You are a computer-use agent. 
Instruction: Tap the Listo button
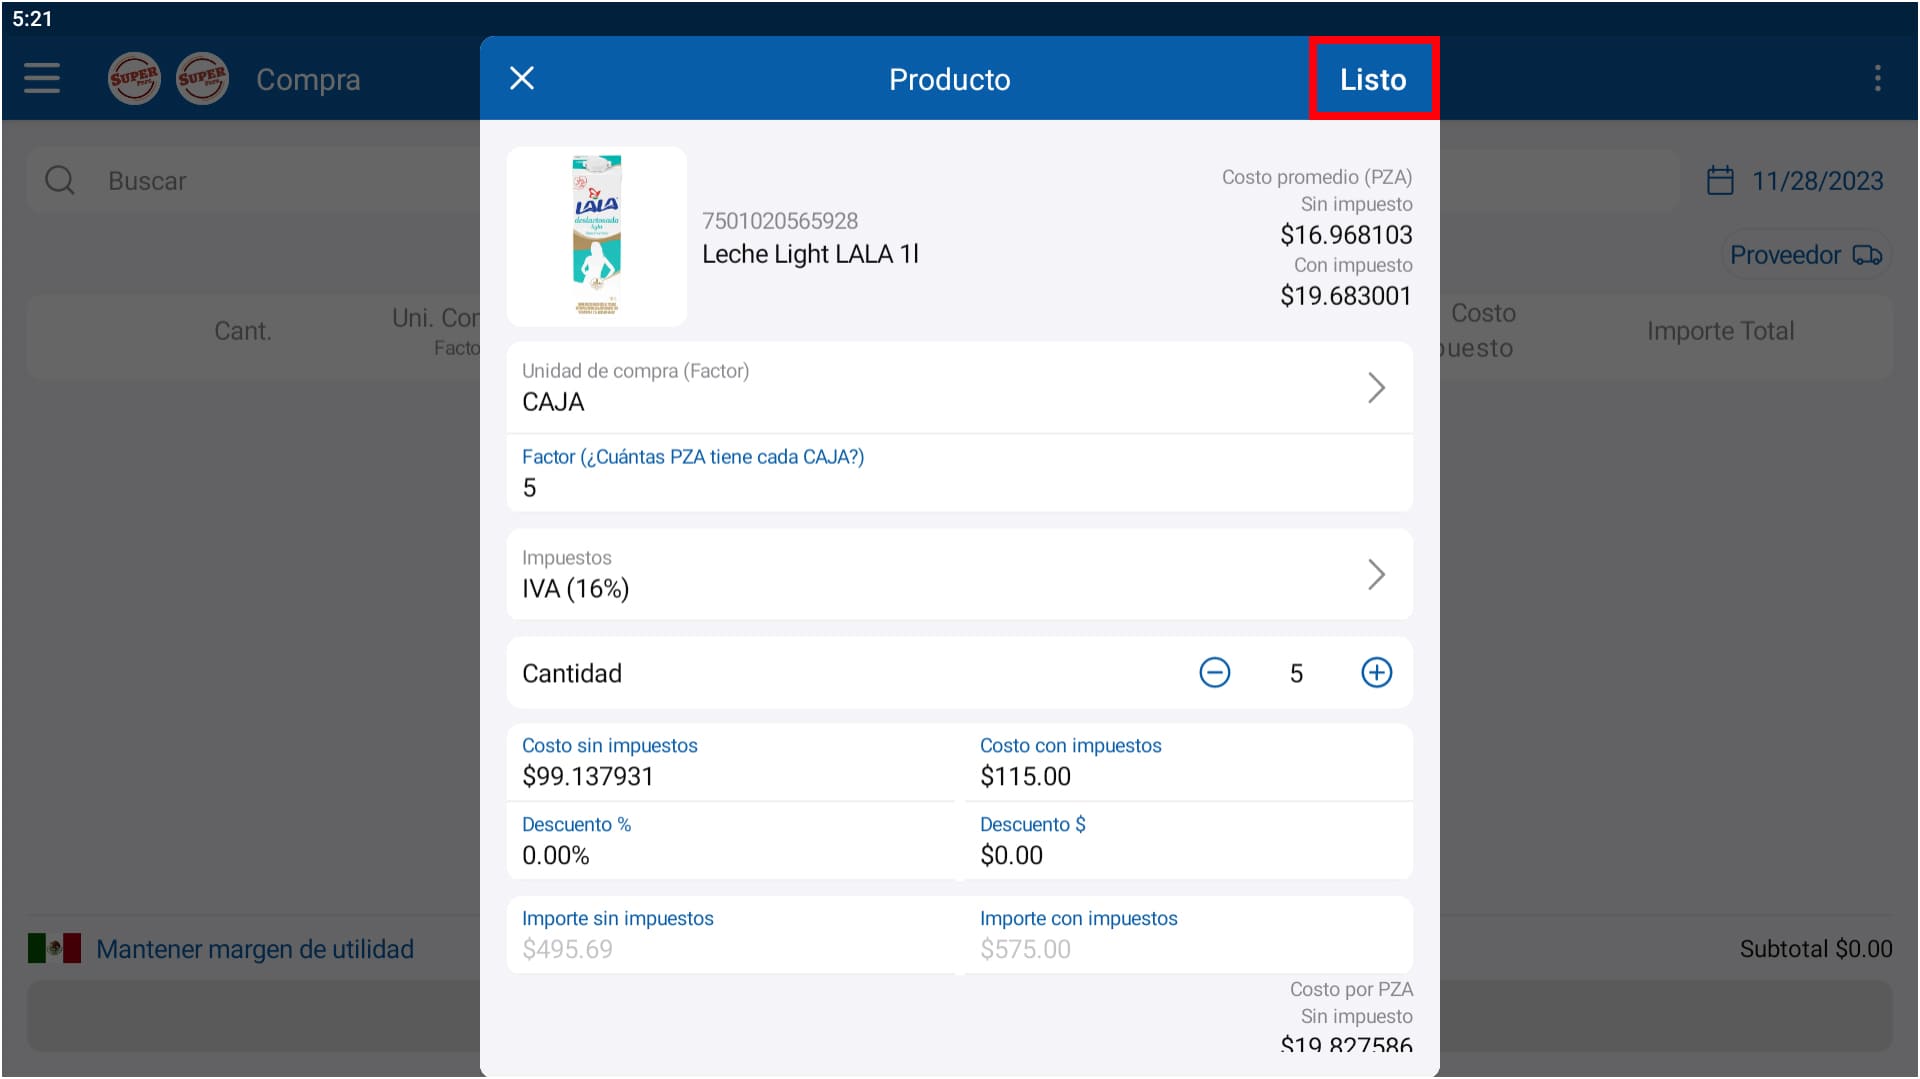[x=1372, y=79]
